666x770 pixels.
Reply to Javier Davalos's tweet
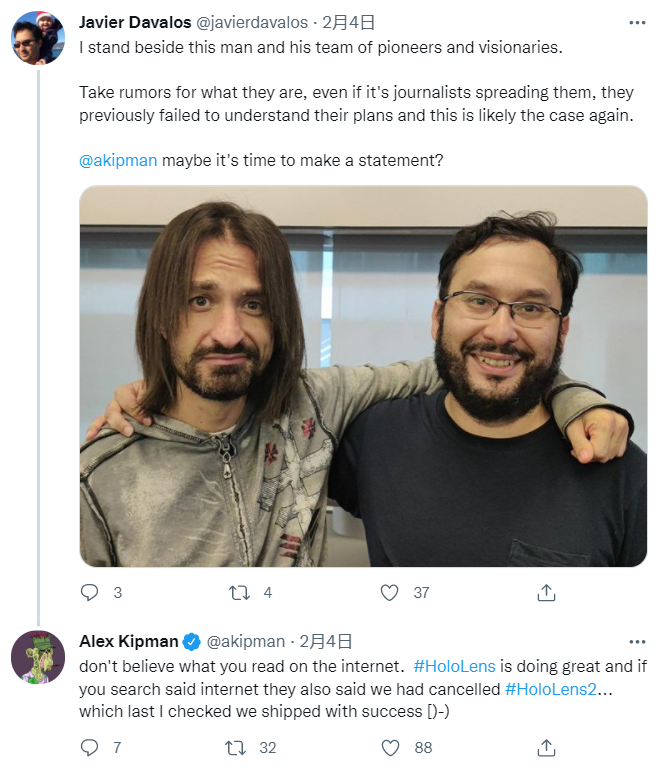click(90, 593)
